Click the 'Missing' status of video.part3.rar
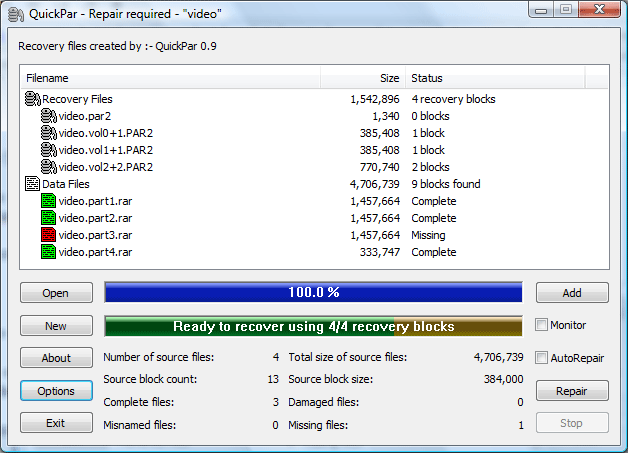This screenshot has width=628, height=453. click(428, 235)
